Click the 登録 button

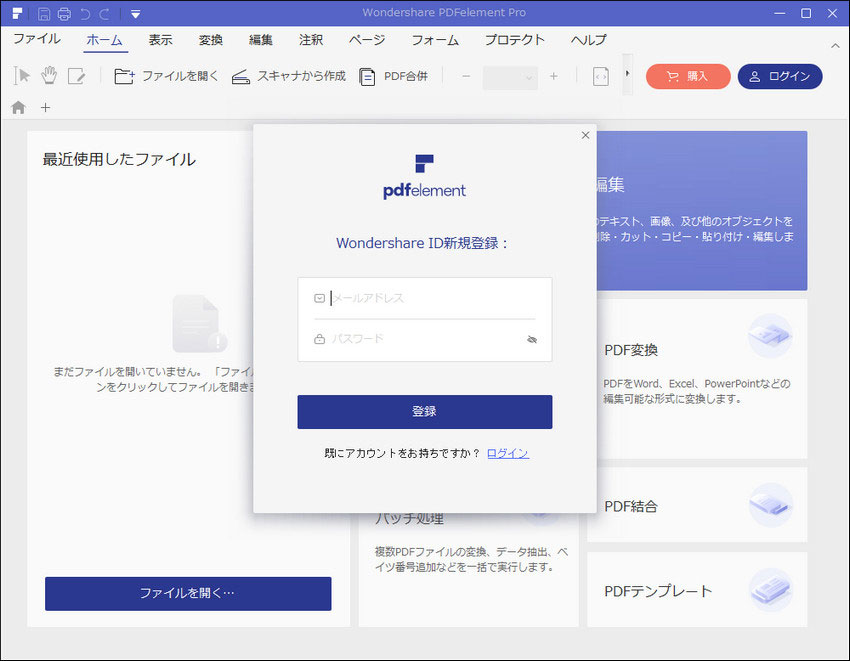pos(424,412)
